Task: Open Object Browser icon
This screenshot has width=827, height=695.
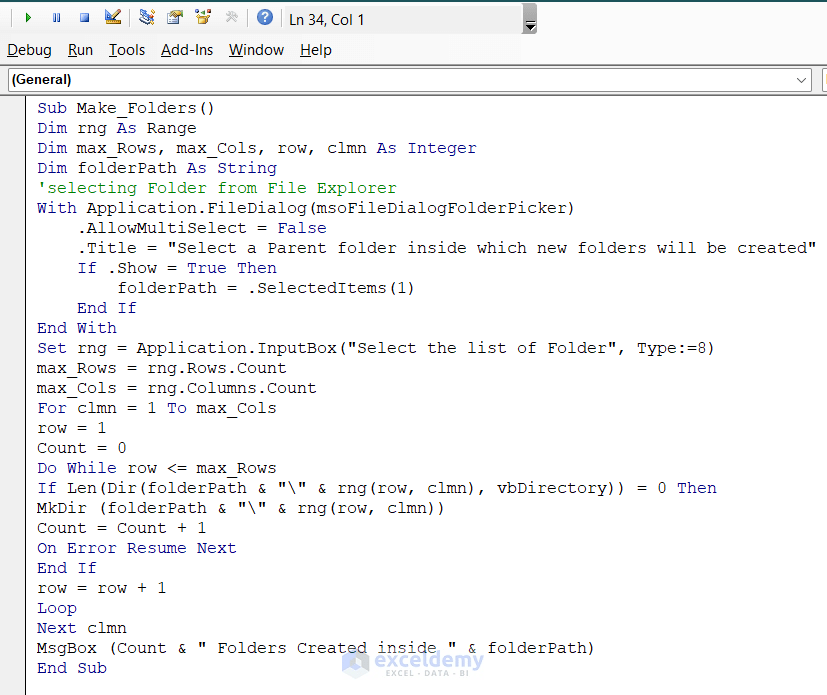Action: 203,18
